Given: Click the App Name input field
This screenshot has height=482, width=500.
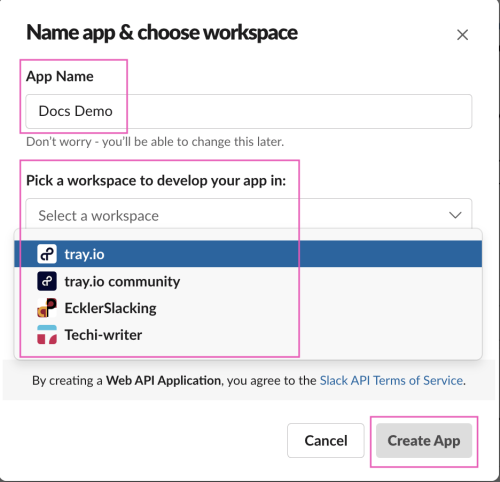Looking at the screenshot, I should (x=249, y=111).
